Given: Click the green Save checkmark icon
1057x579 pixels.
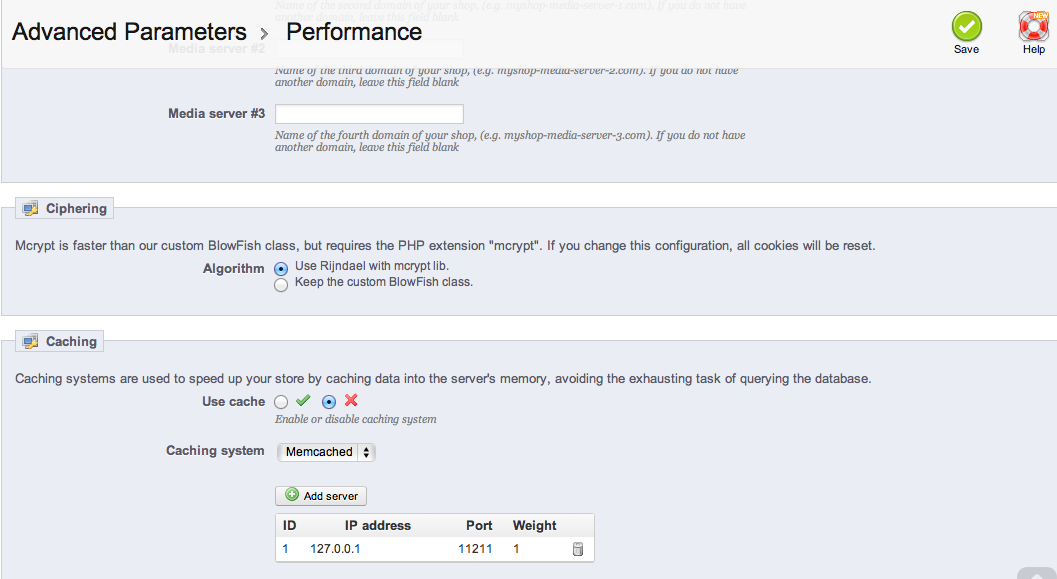Looking at the screenshot, I should coord(966,26).
